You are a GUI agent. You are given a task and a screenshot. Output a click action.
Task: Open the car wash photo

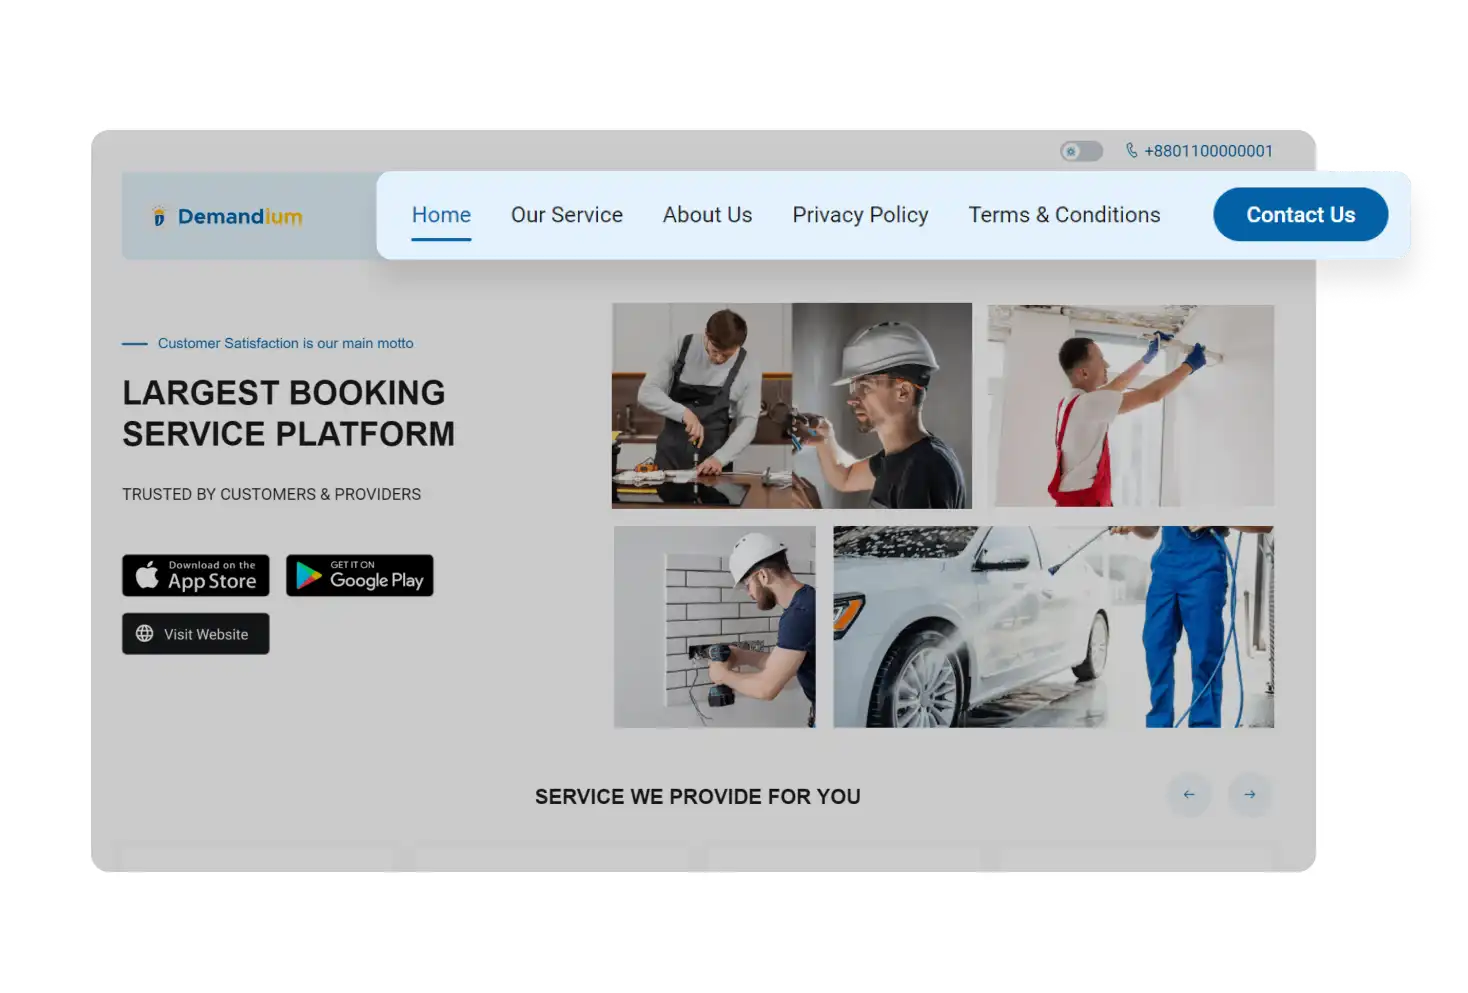pyautogui.click(x=1054, y=627)
